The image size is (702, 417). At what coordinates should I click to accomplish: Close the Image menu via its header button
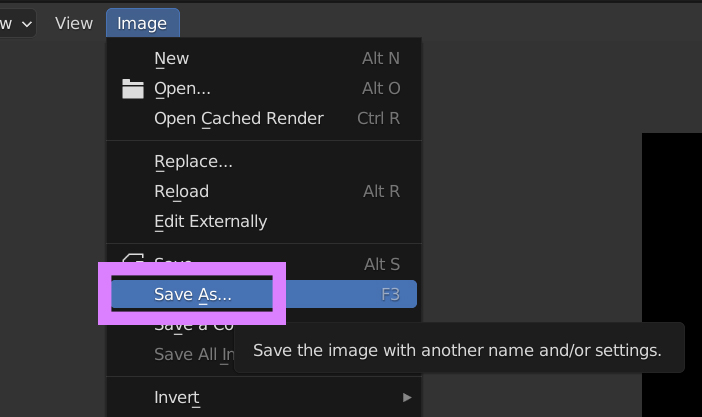[142, 23]
